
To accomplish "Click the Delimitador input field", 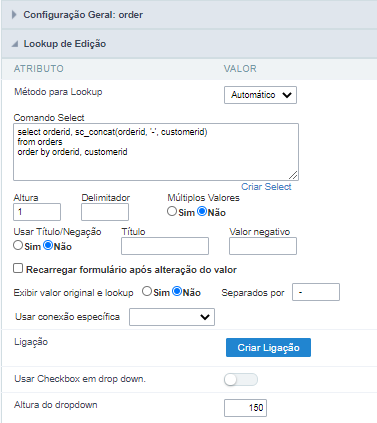I will point(105,212).
